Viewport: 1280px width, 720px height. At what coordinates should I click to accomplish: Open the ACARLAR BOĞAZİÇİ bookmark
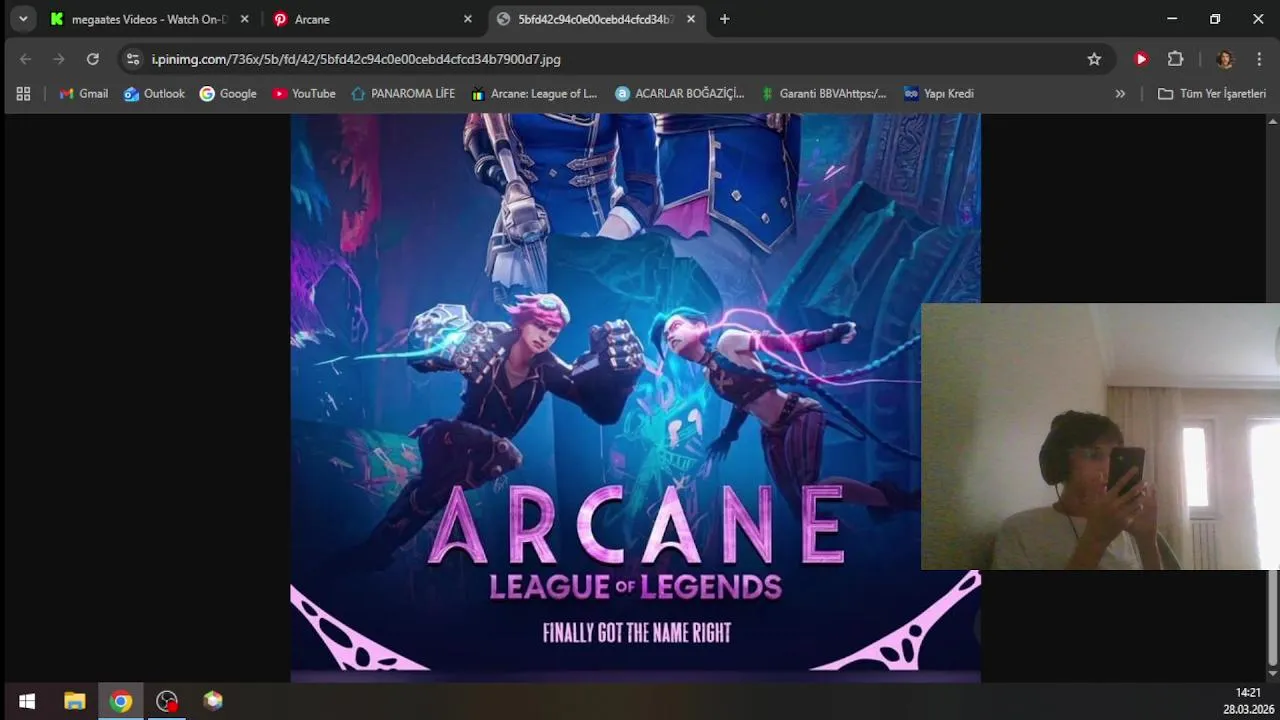tap(680, 93)
